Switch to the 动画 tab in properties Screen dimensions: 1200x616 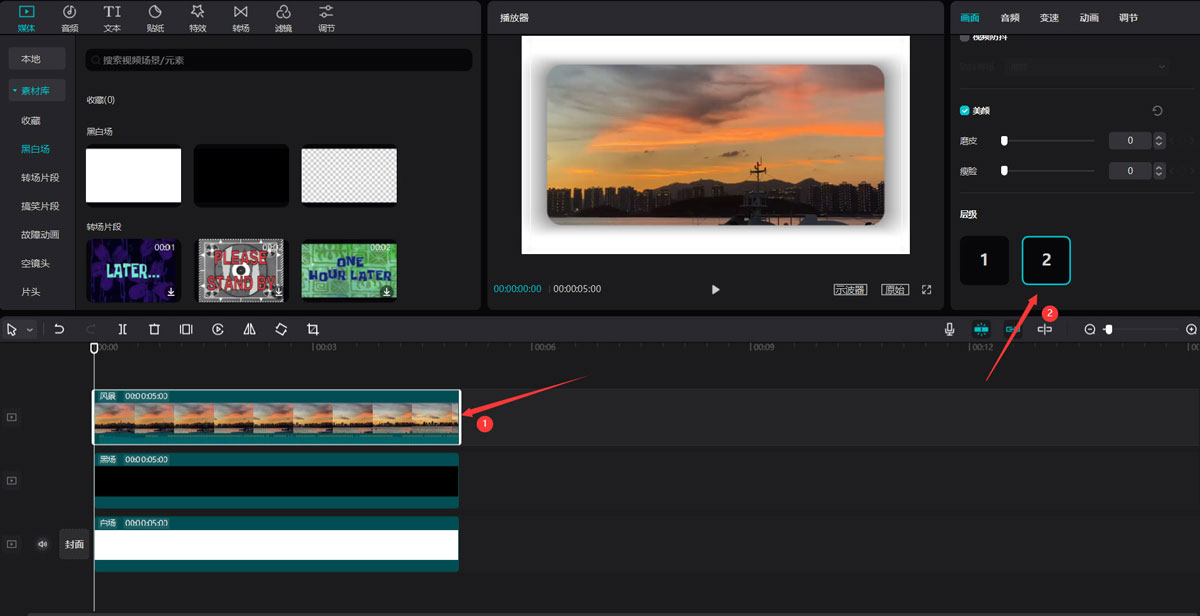pos(1089,17)
